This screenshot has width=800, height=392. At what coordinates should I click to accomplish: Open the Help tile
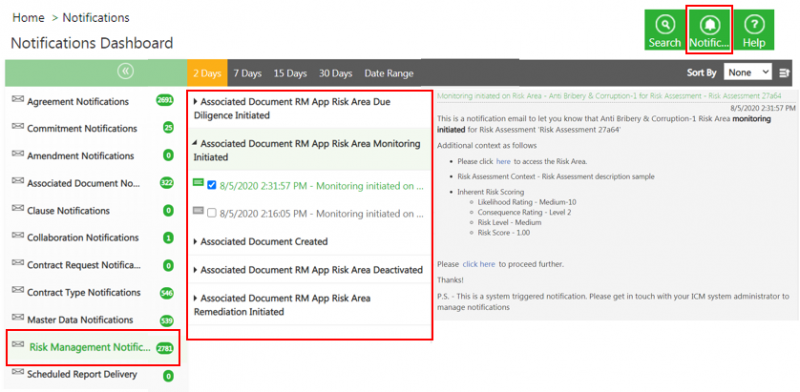(x=754, y=30)
